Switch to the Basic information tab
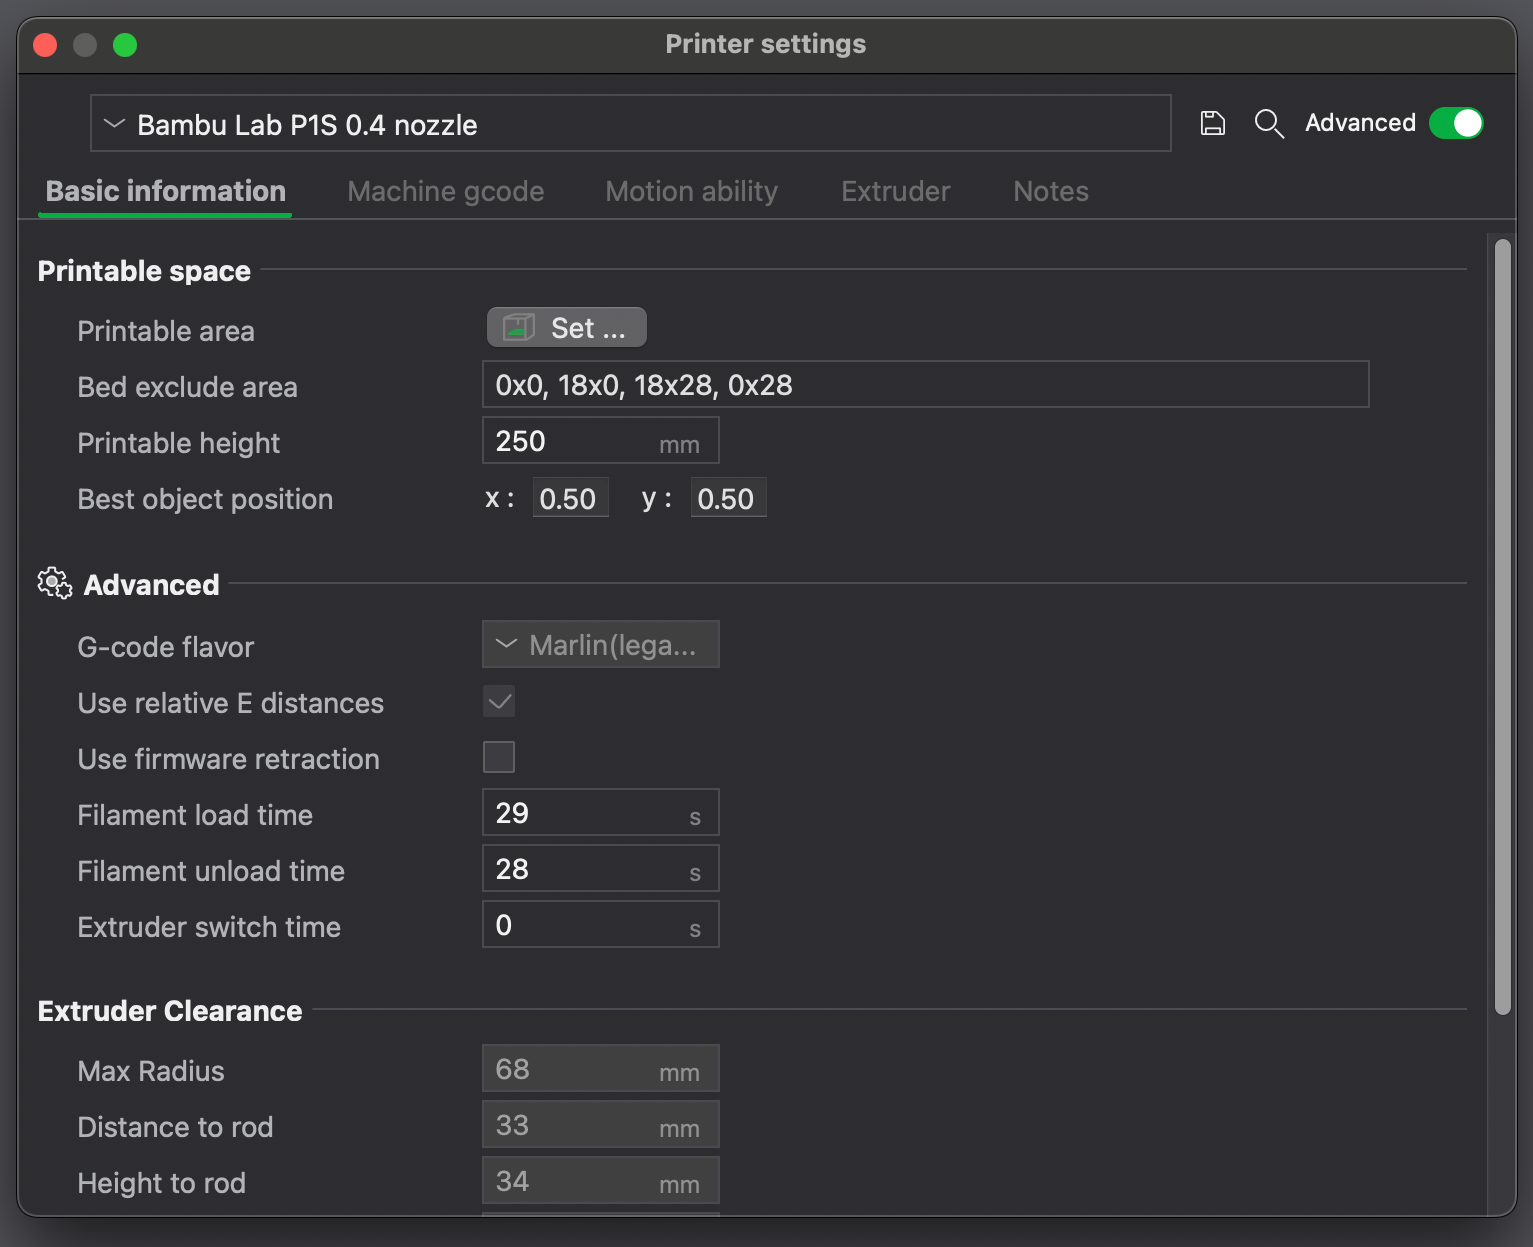This screenshot has height=1247, width=1533. point(166,191)
